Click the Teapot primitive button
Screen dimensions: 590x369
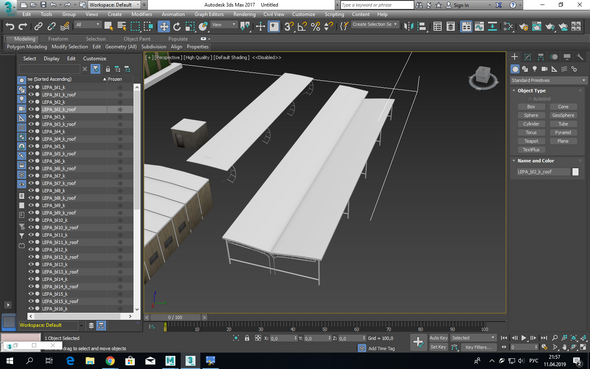(x=531, y=141)
